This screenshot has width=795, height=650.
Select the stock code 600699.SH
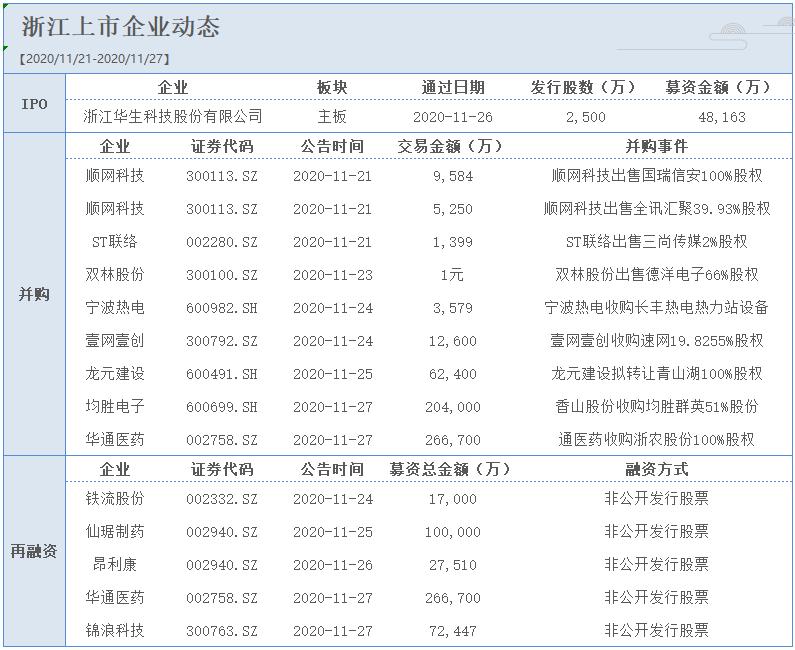point(222,407)
